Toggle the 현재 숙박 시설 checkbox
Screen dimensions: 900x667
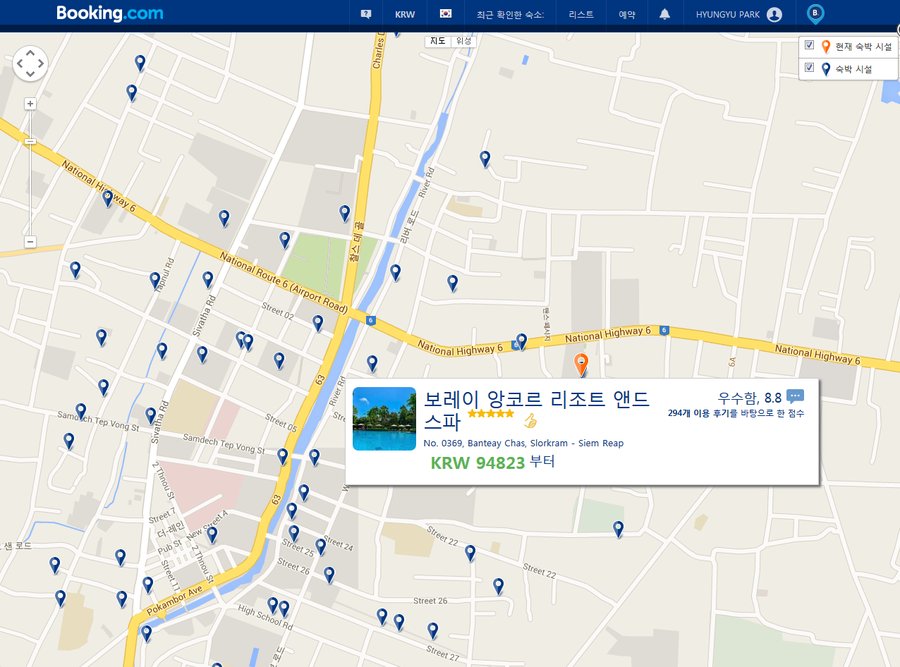tap(809, 45)
